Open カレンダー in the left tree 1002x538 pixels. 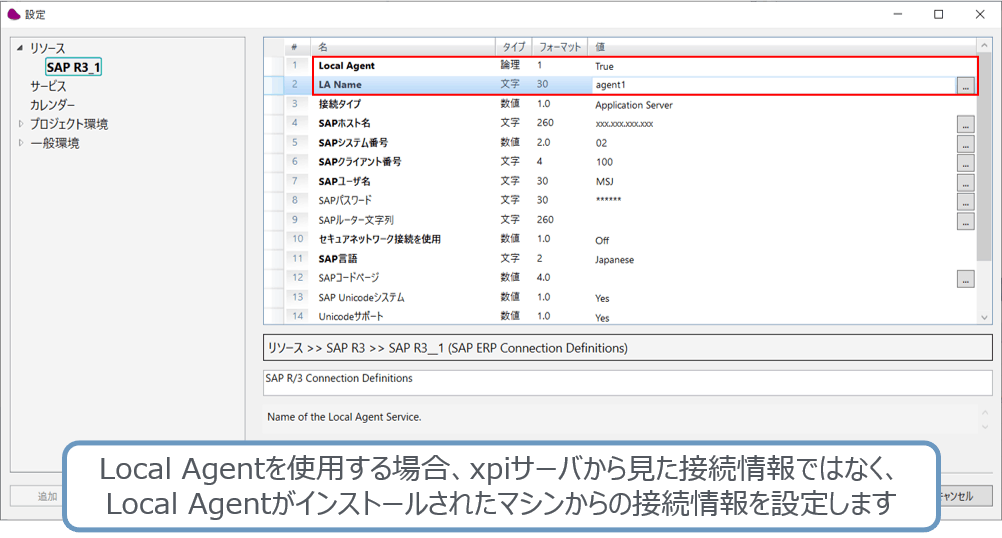pyautogui.click(x=52, y=105)
